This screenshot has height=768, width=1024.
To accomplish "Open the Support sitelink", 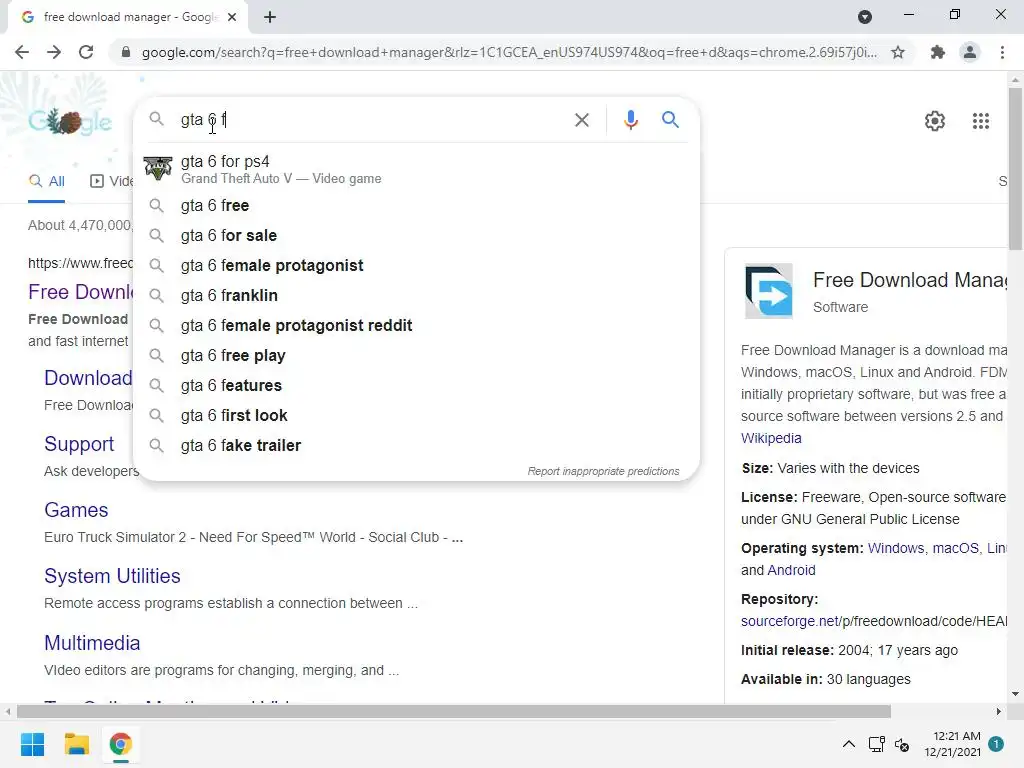I will [79, 444].
